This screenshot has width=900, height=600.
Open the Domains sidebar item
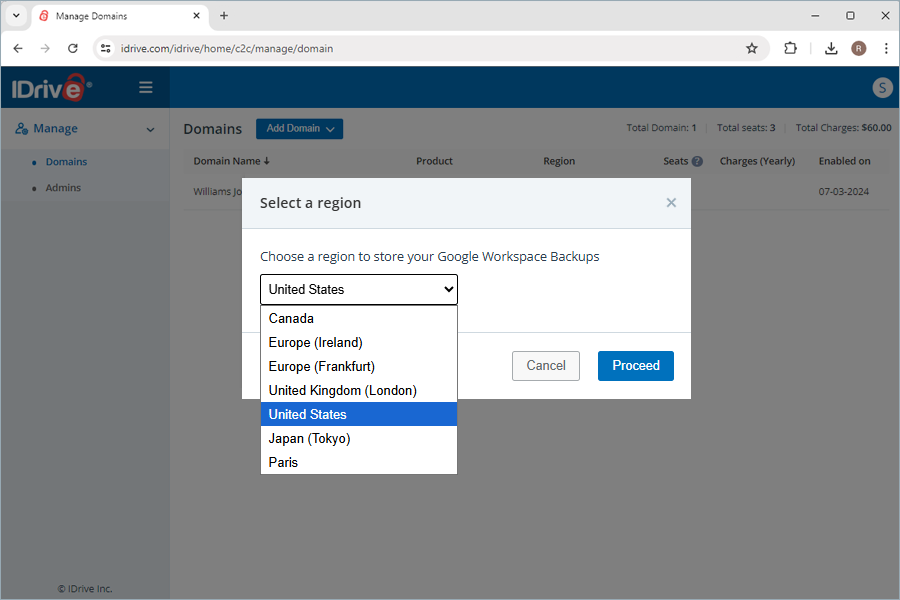point(66,162)
